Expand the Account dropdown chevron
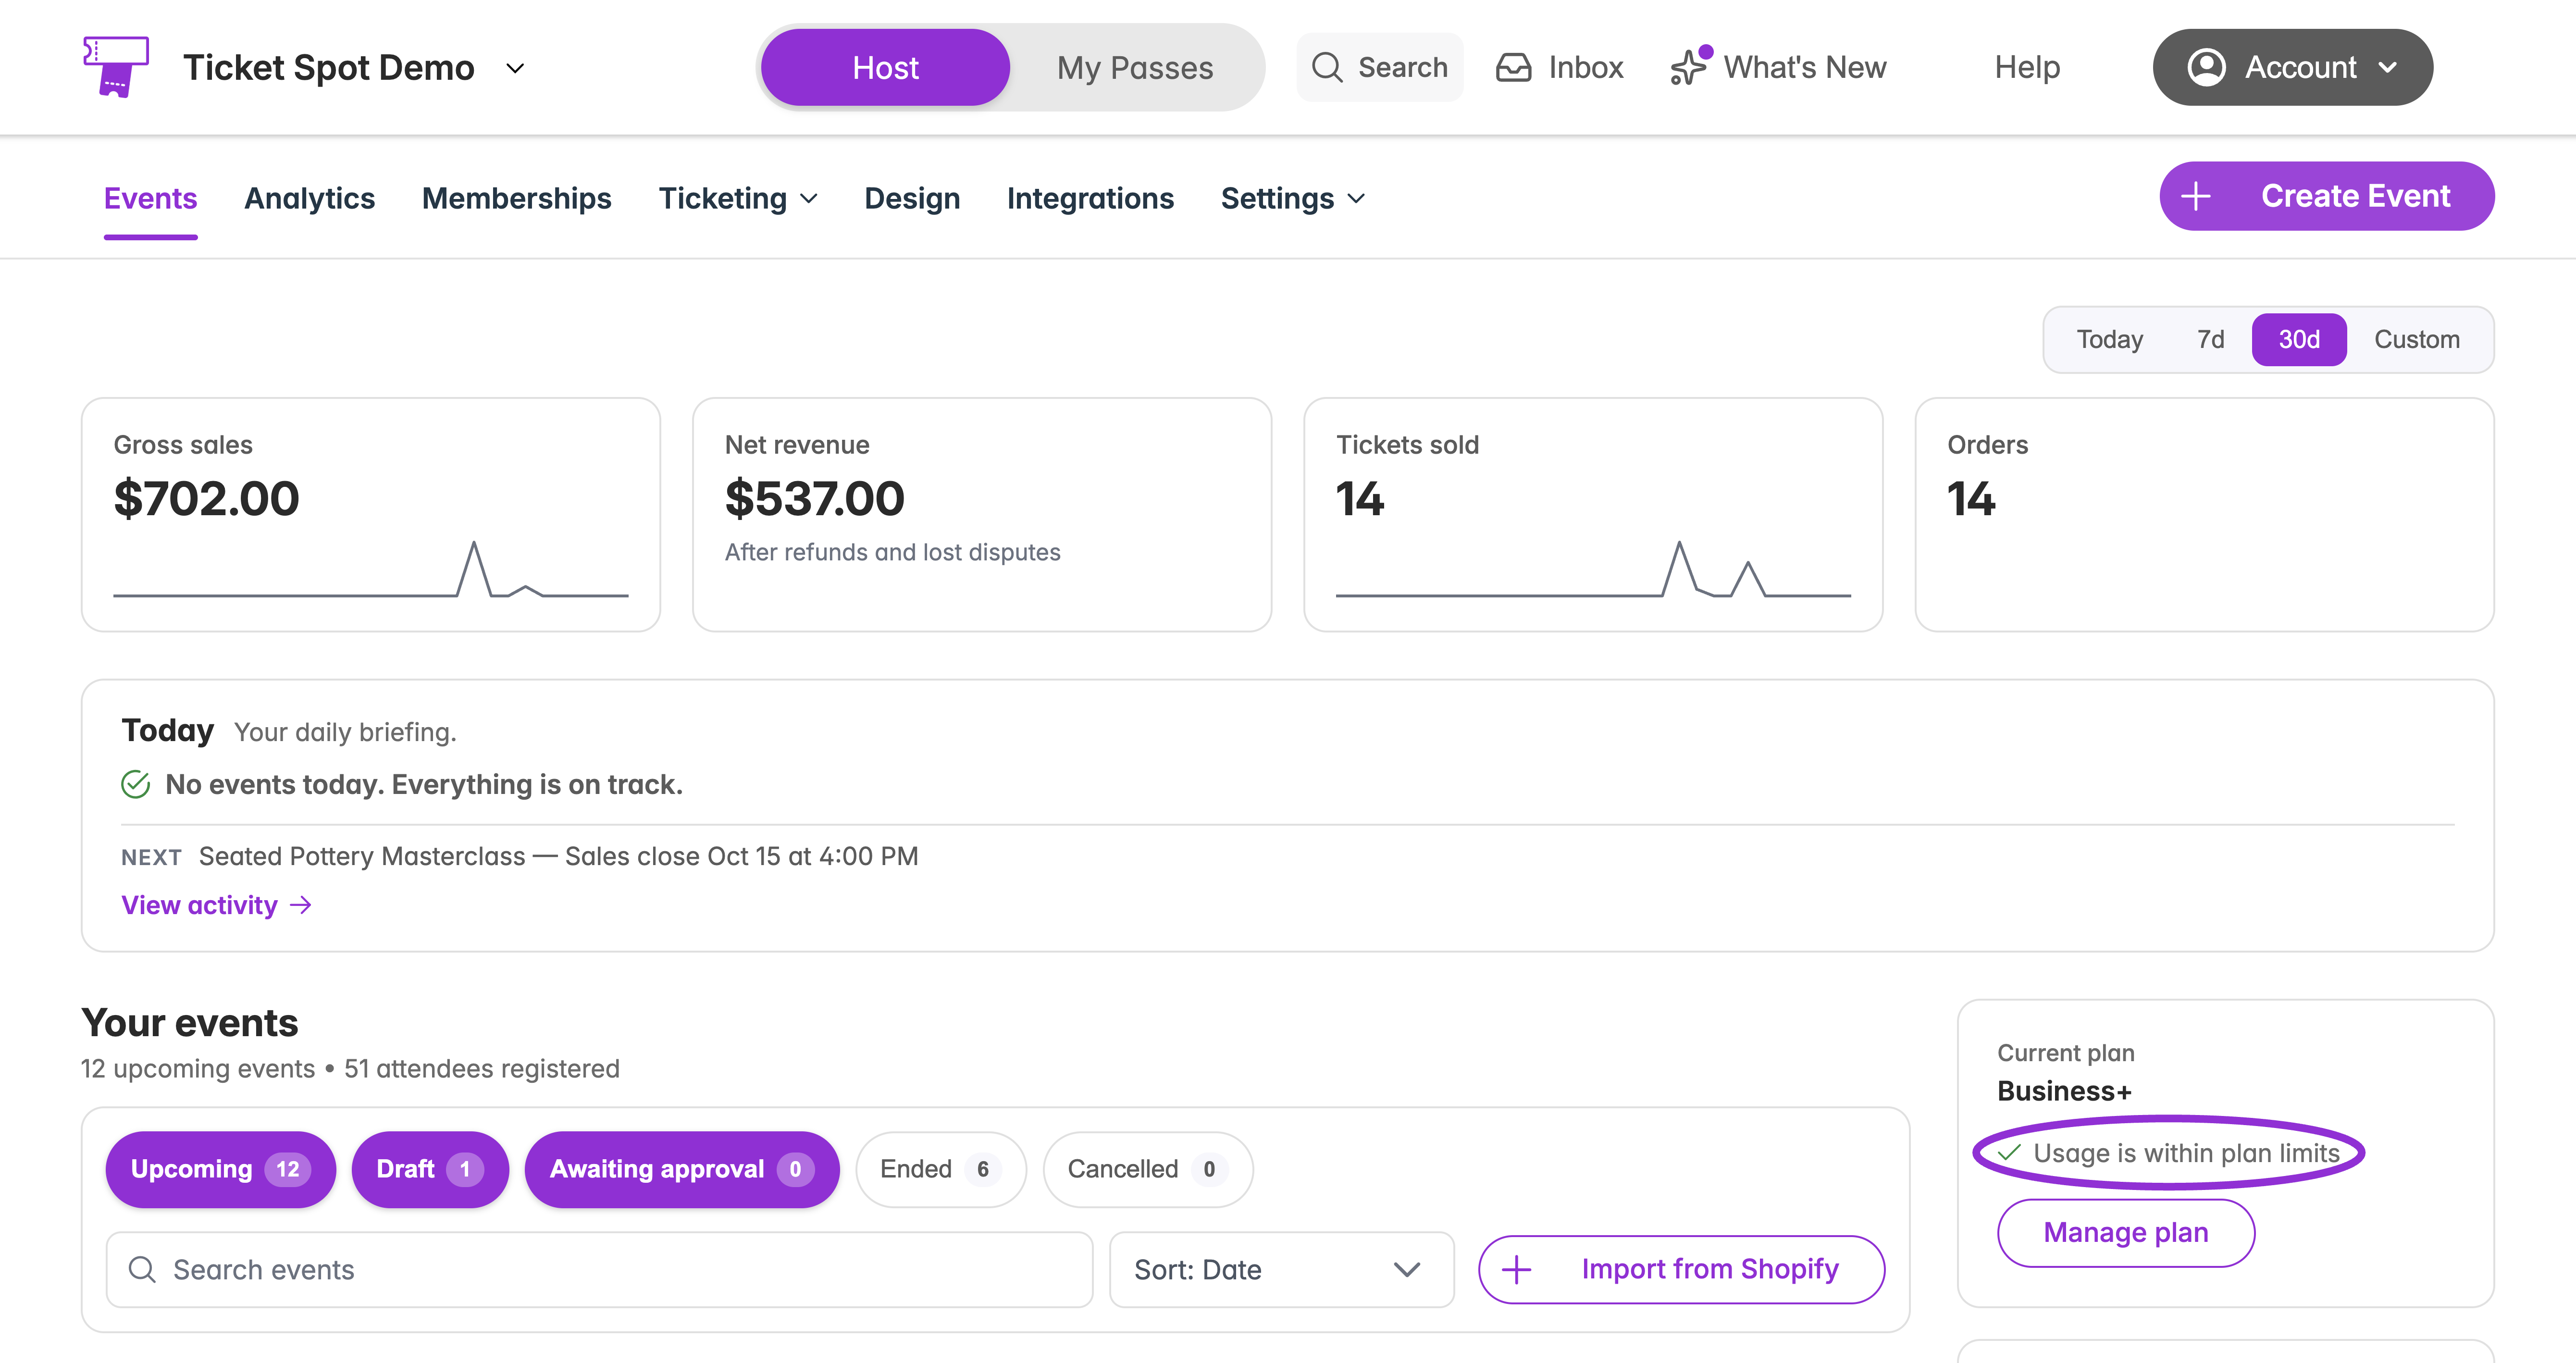 click(2388, 67)
